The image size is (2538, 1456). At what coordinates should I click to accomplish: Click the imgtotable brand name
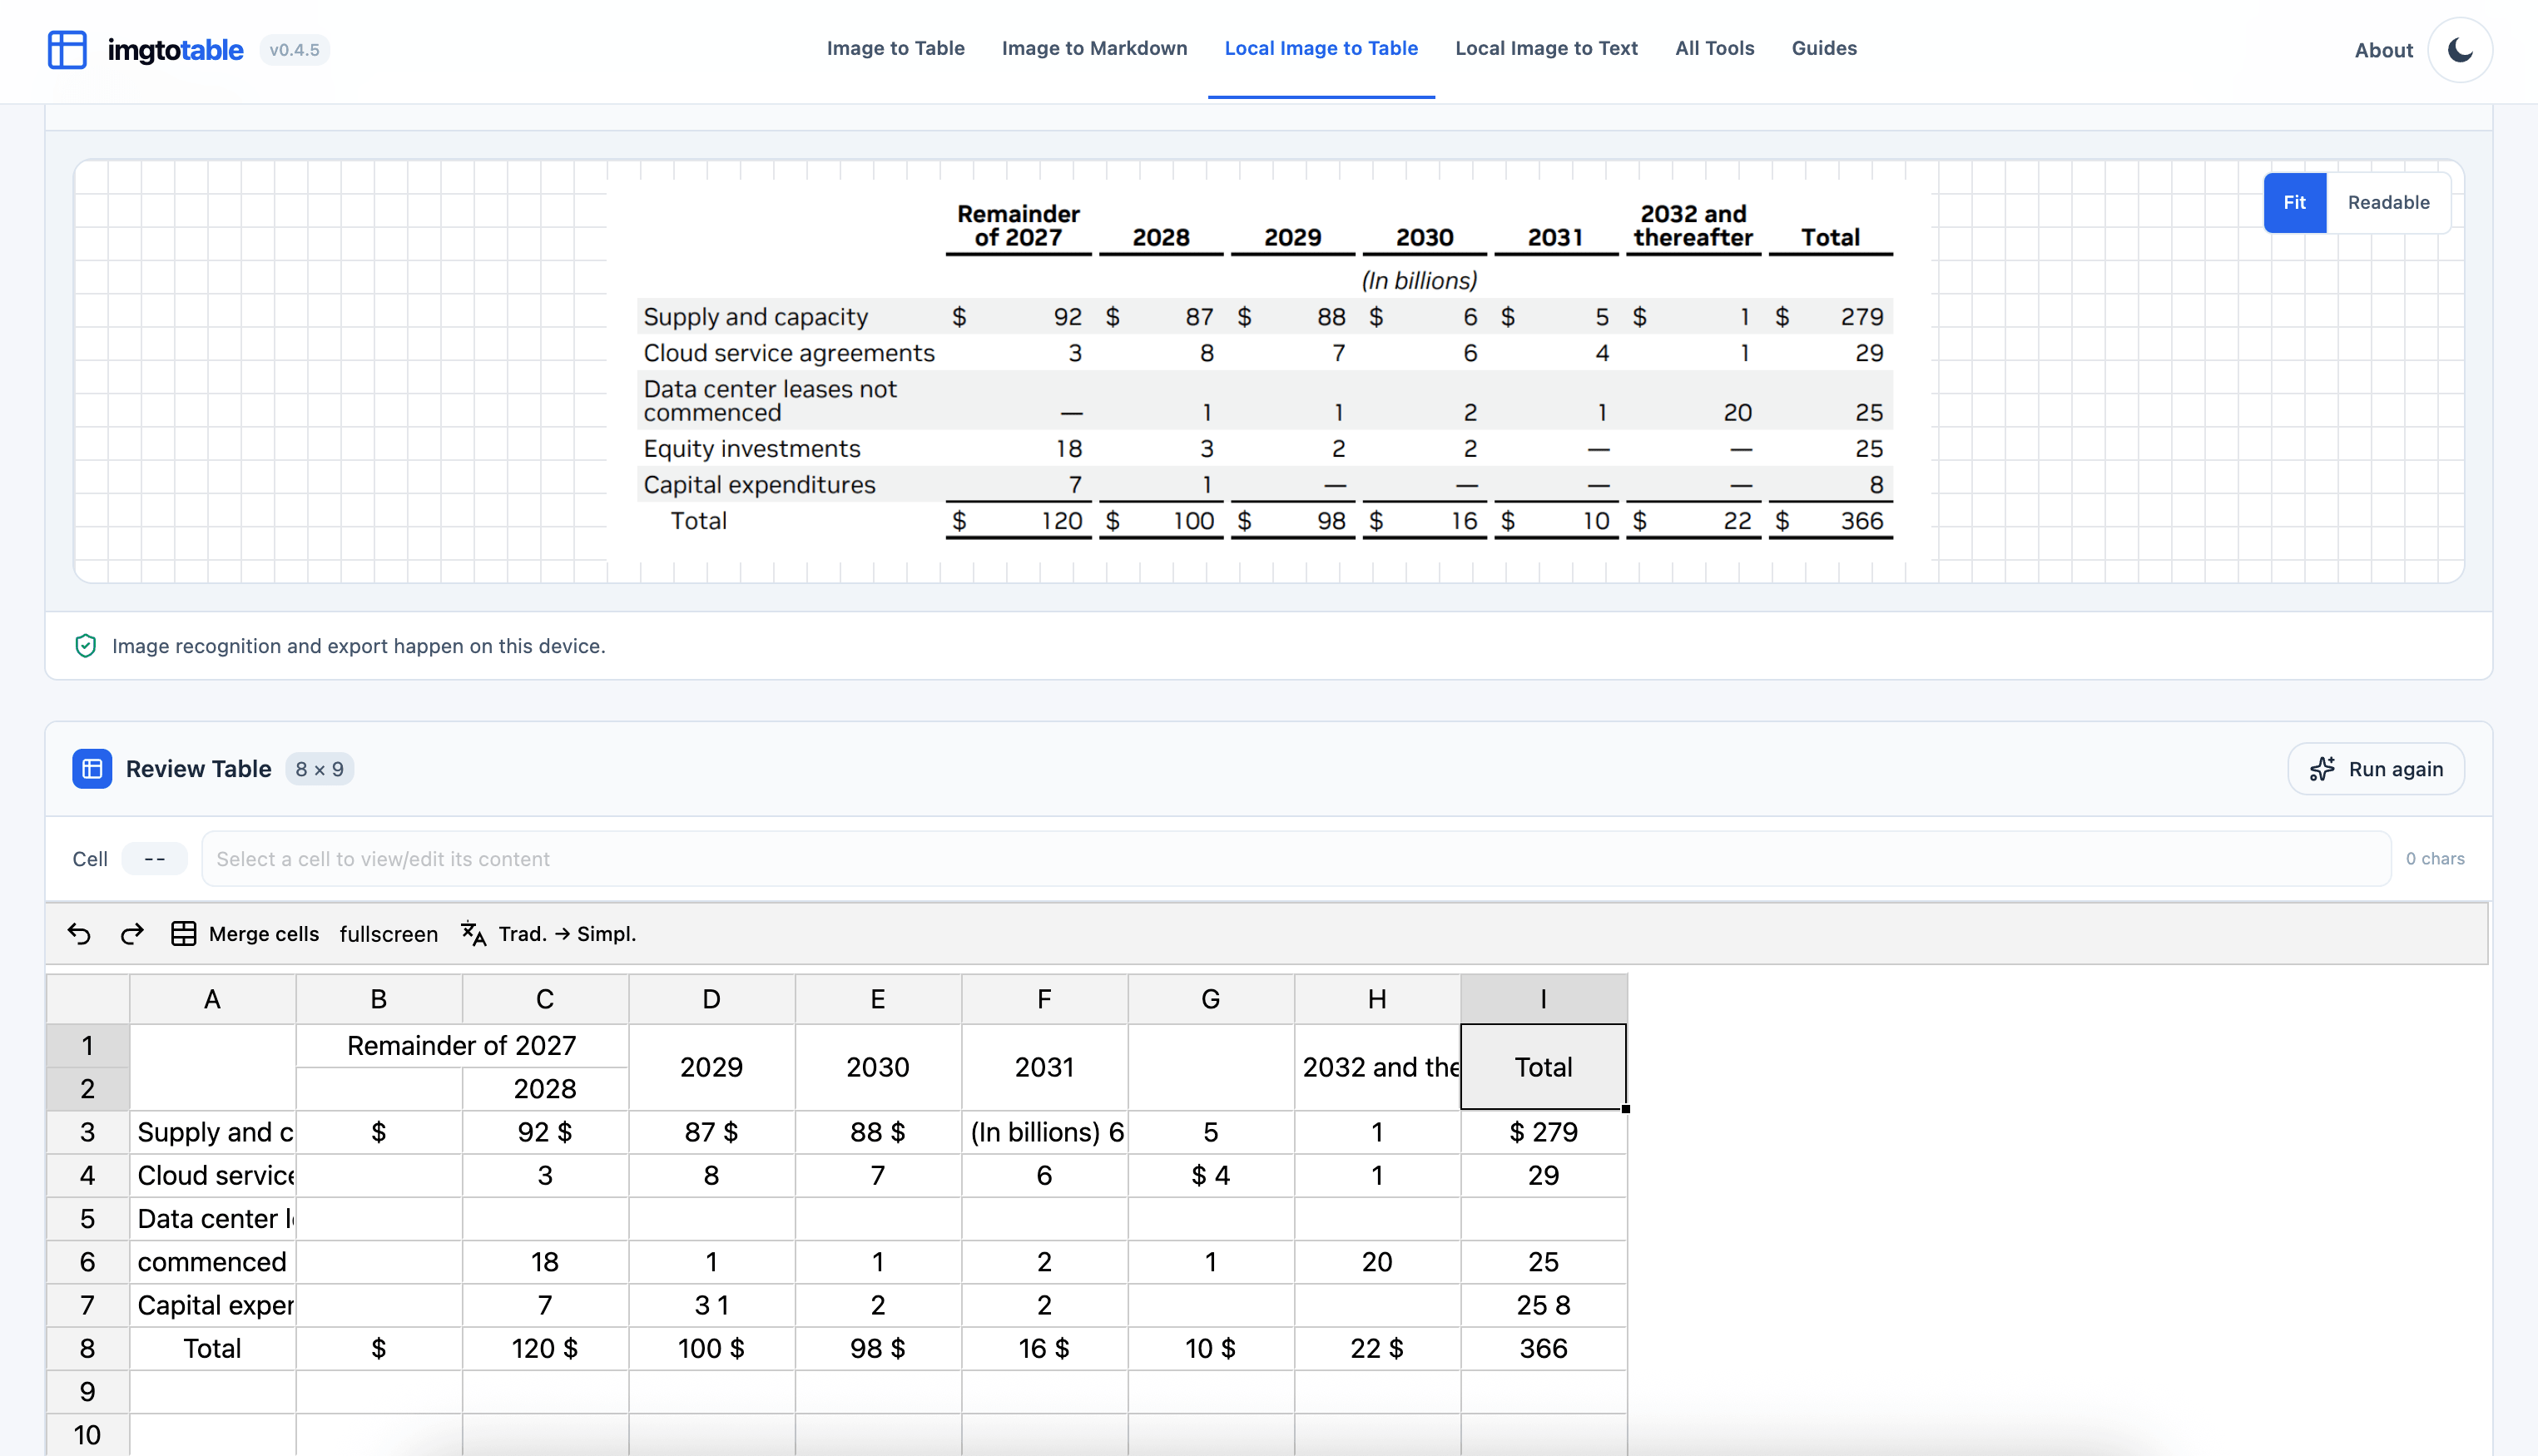[175, 49]
